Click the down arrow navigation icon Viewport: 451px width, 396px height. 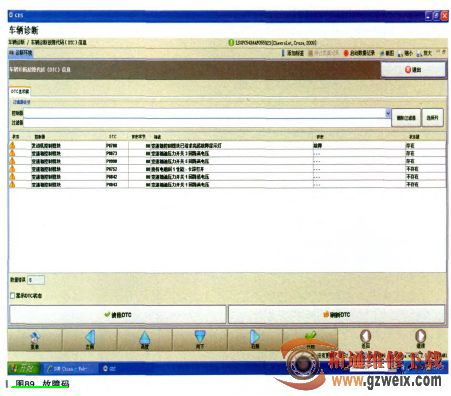(200, 337)
